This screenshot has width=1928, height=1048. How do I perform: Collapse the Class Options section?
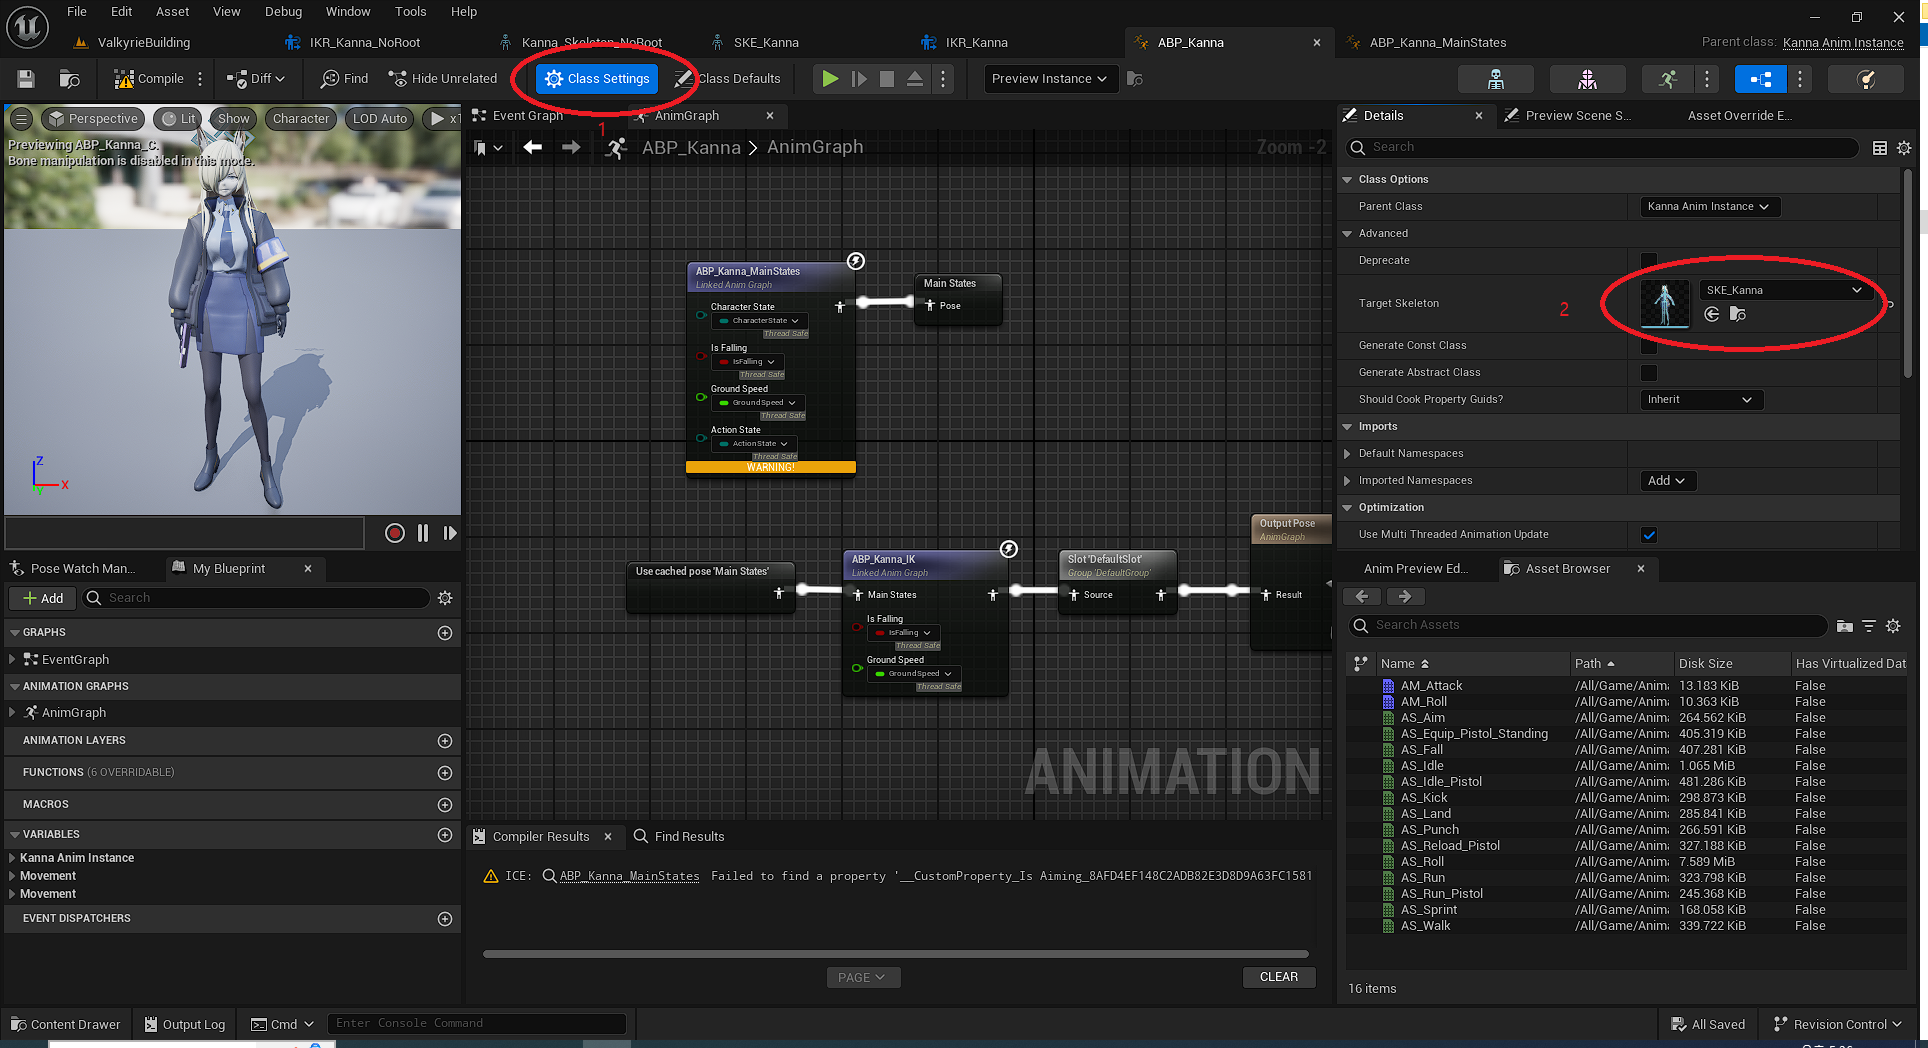pos(1347,180)
